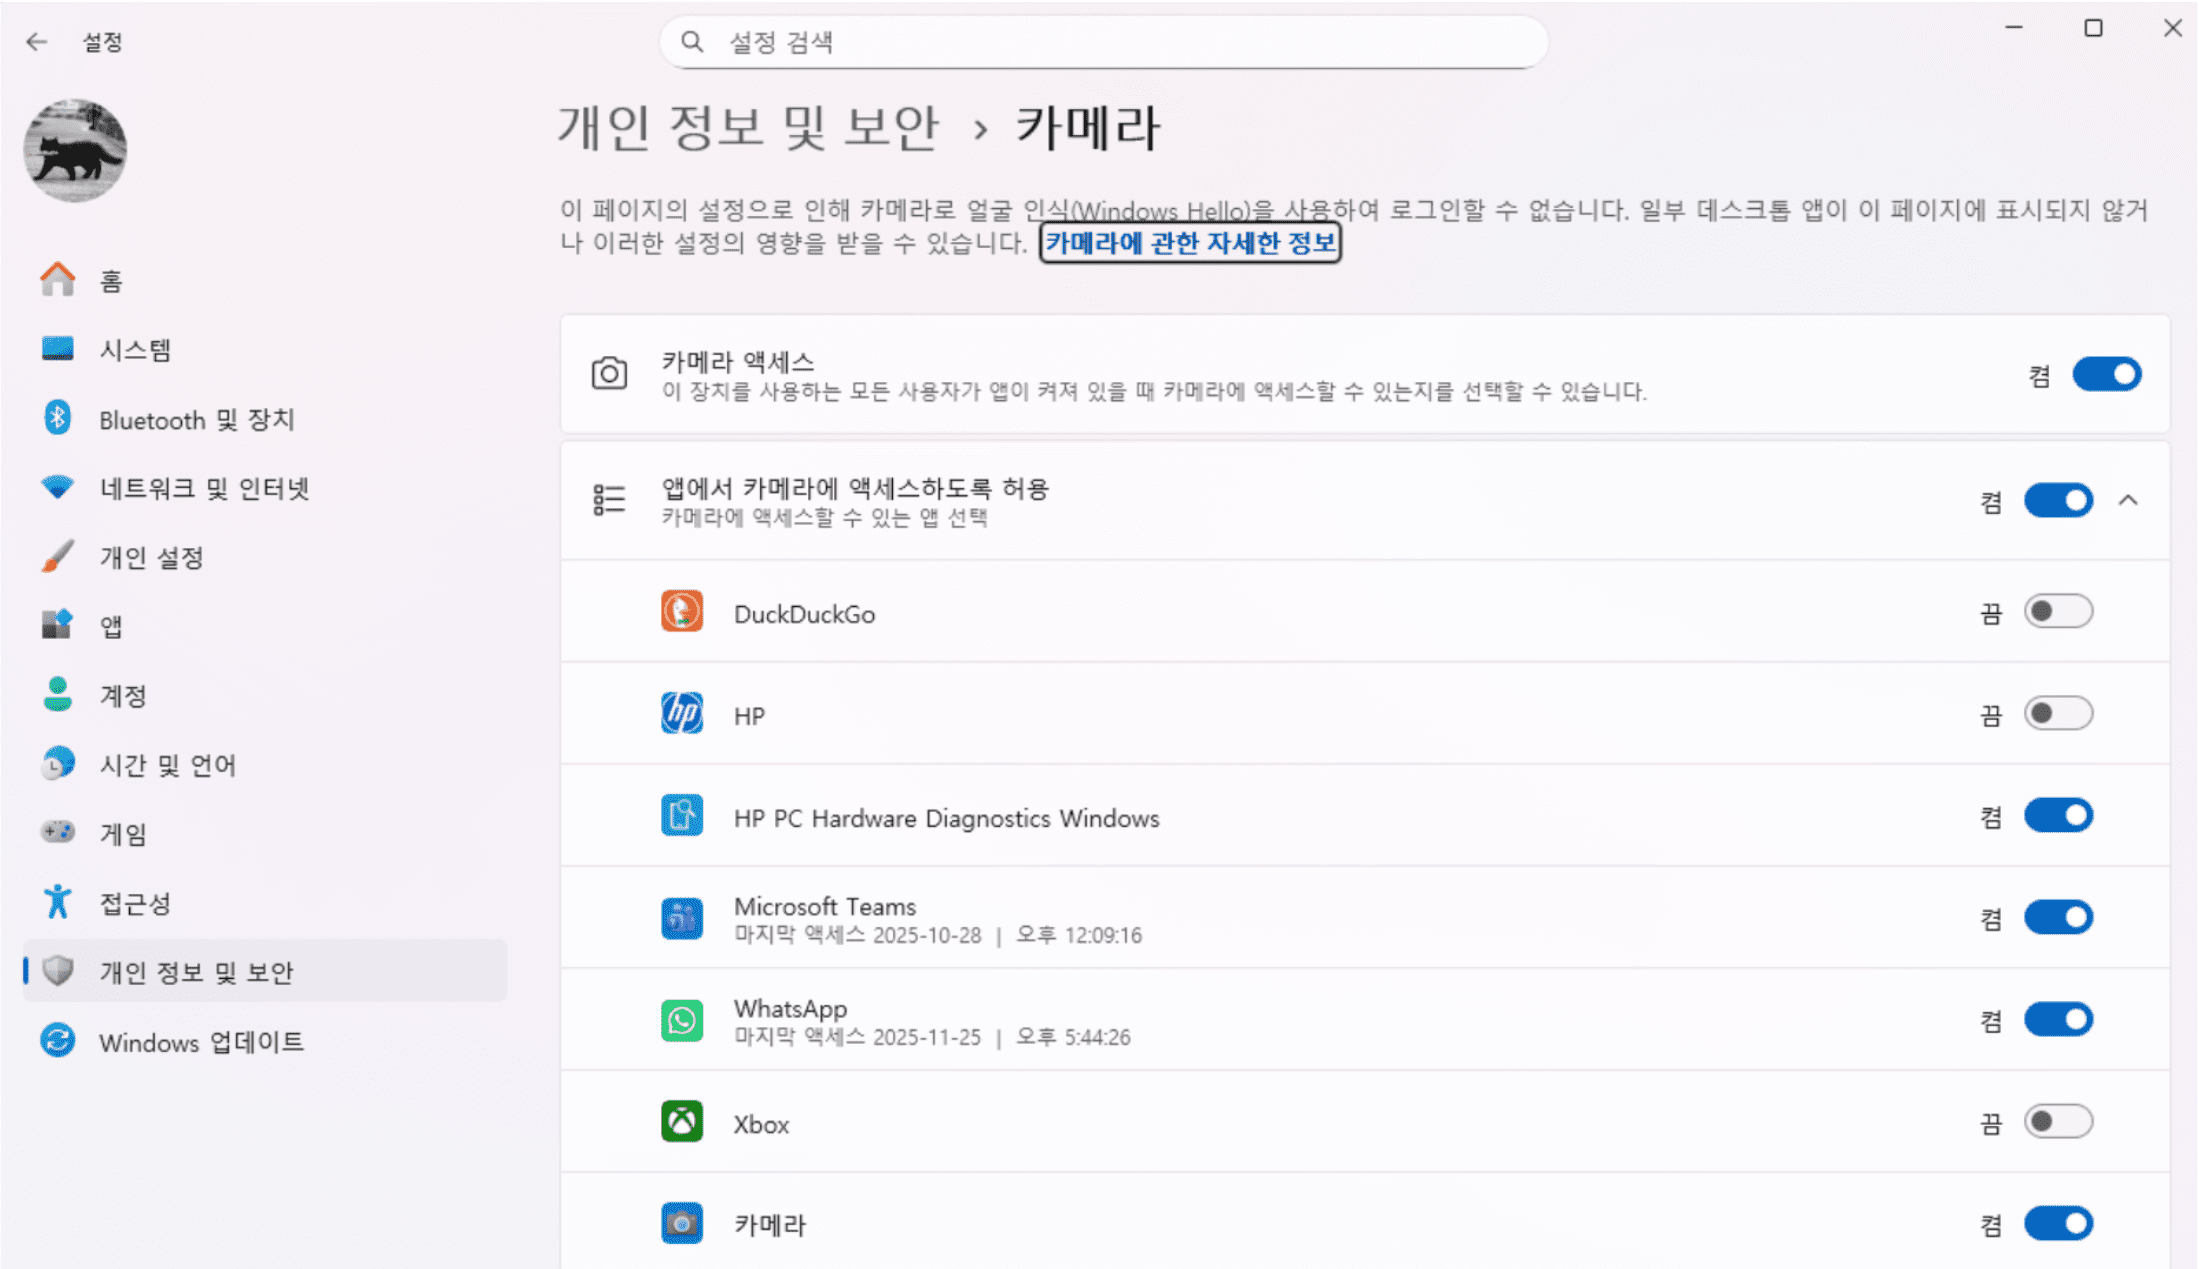Click the 설정 검색 search field
2199x1269 pixels.
[1104, 42]
